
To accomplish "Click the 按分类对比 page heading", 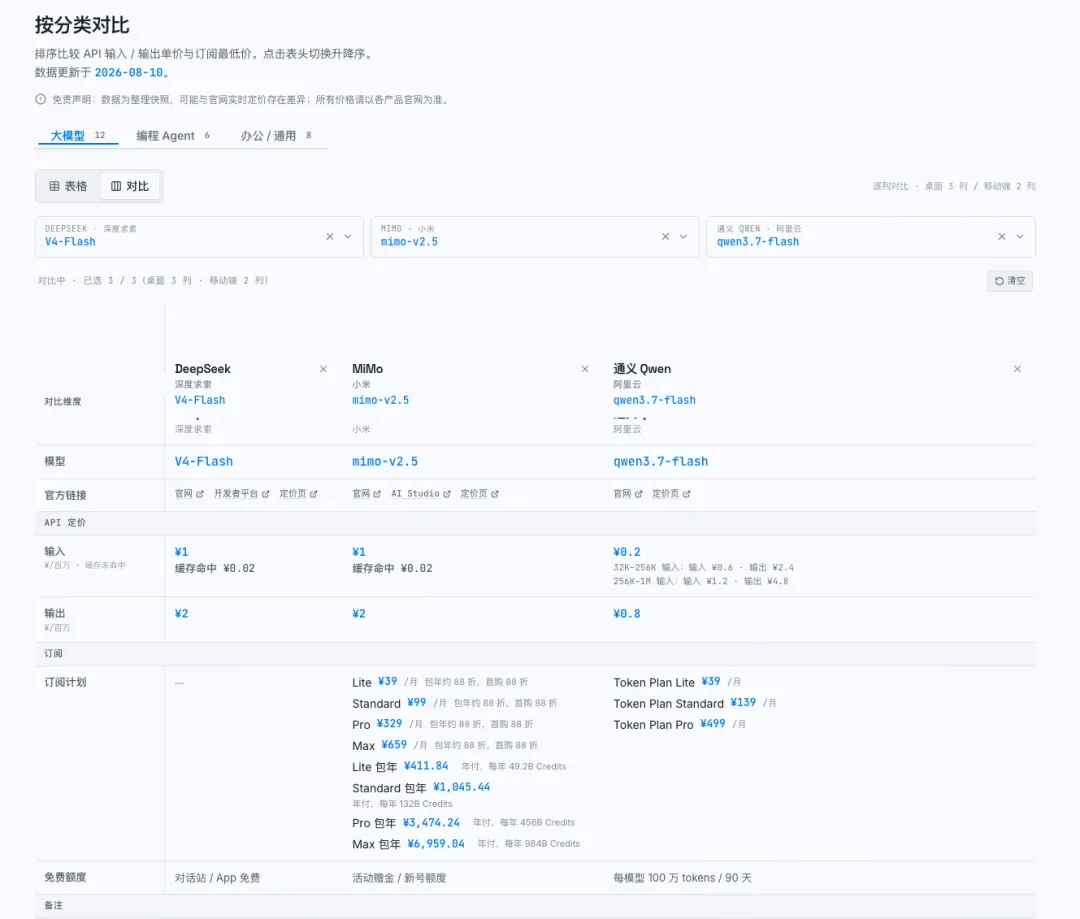I will pyautogui.click(x=82, y=25).
